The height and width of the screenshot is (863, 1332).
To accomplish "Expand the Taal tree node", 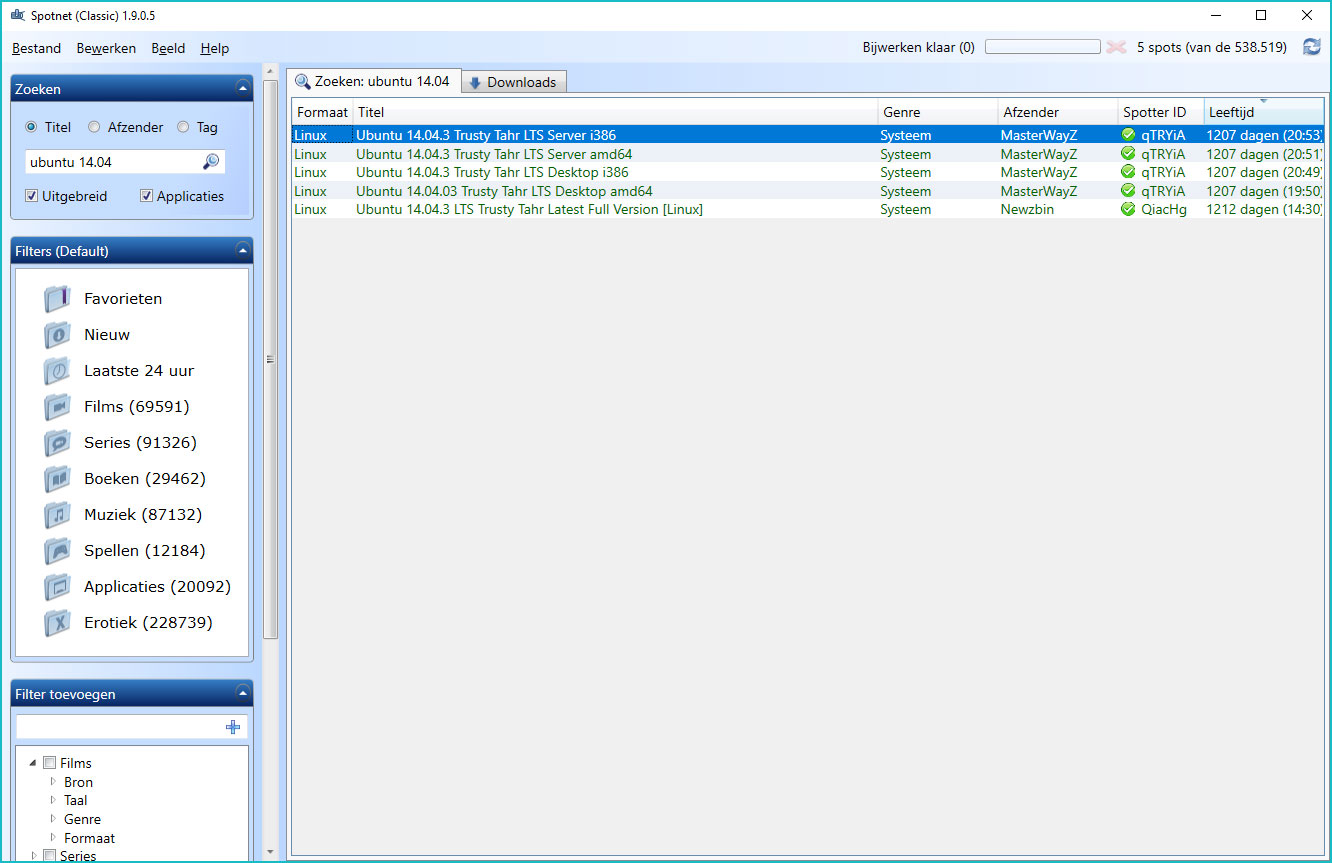I will pos(53,800).
